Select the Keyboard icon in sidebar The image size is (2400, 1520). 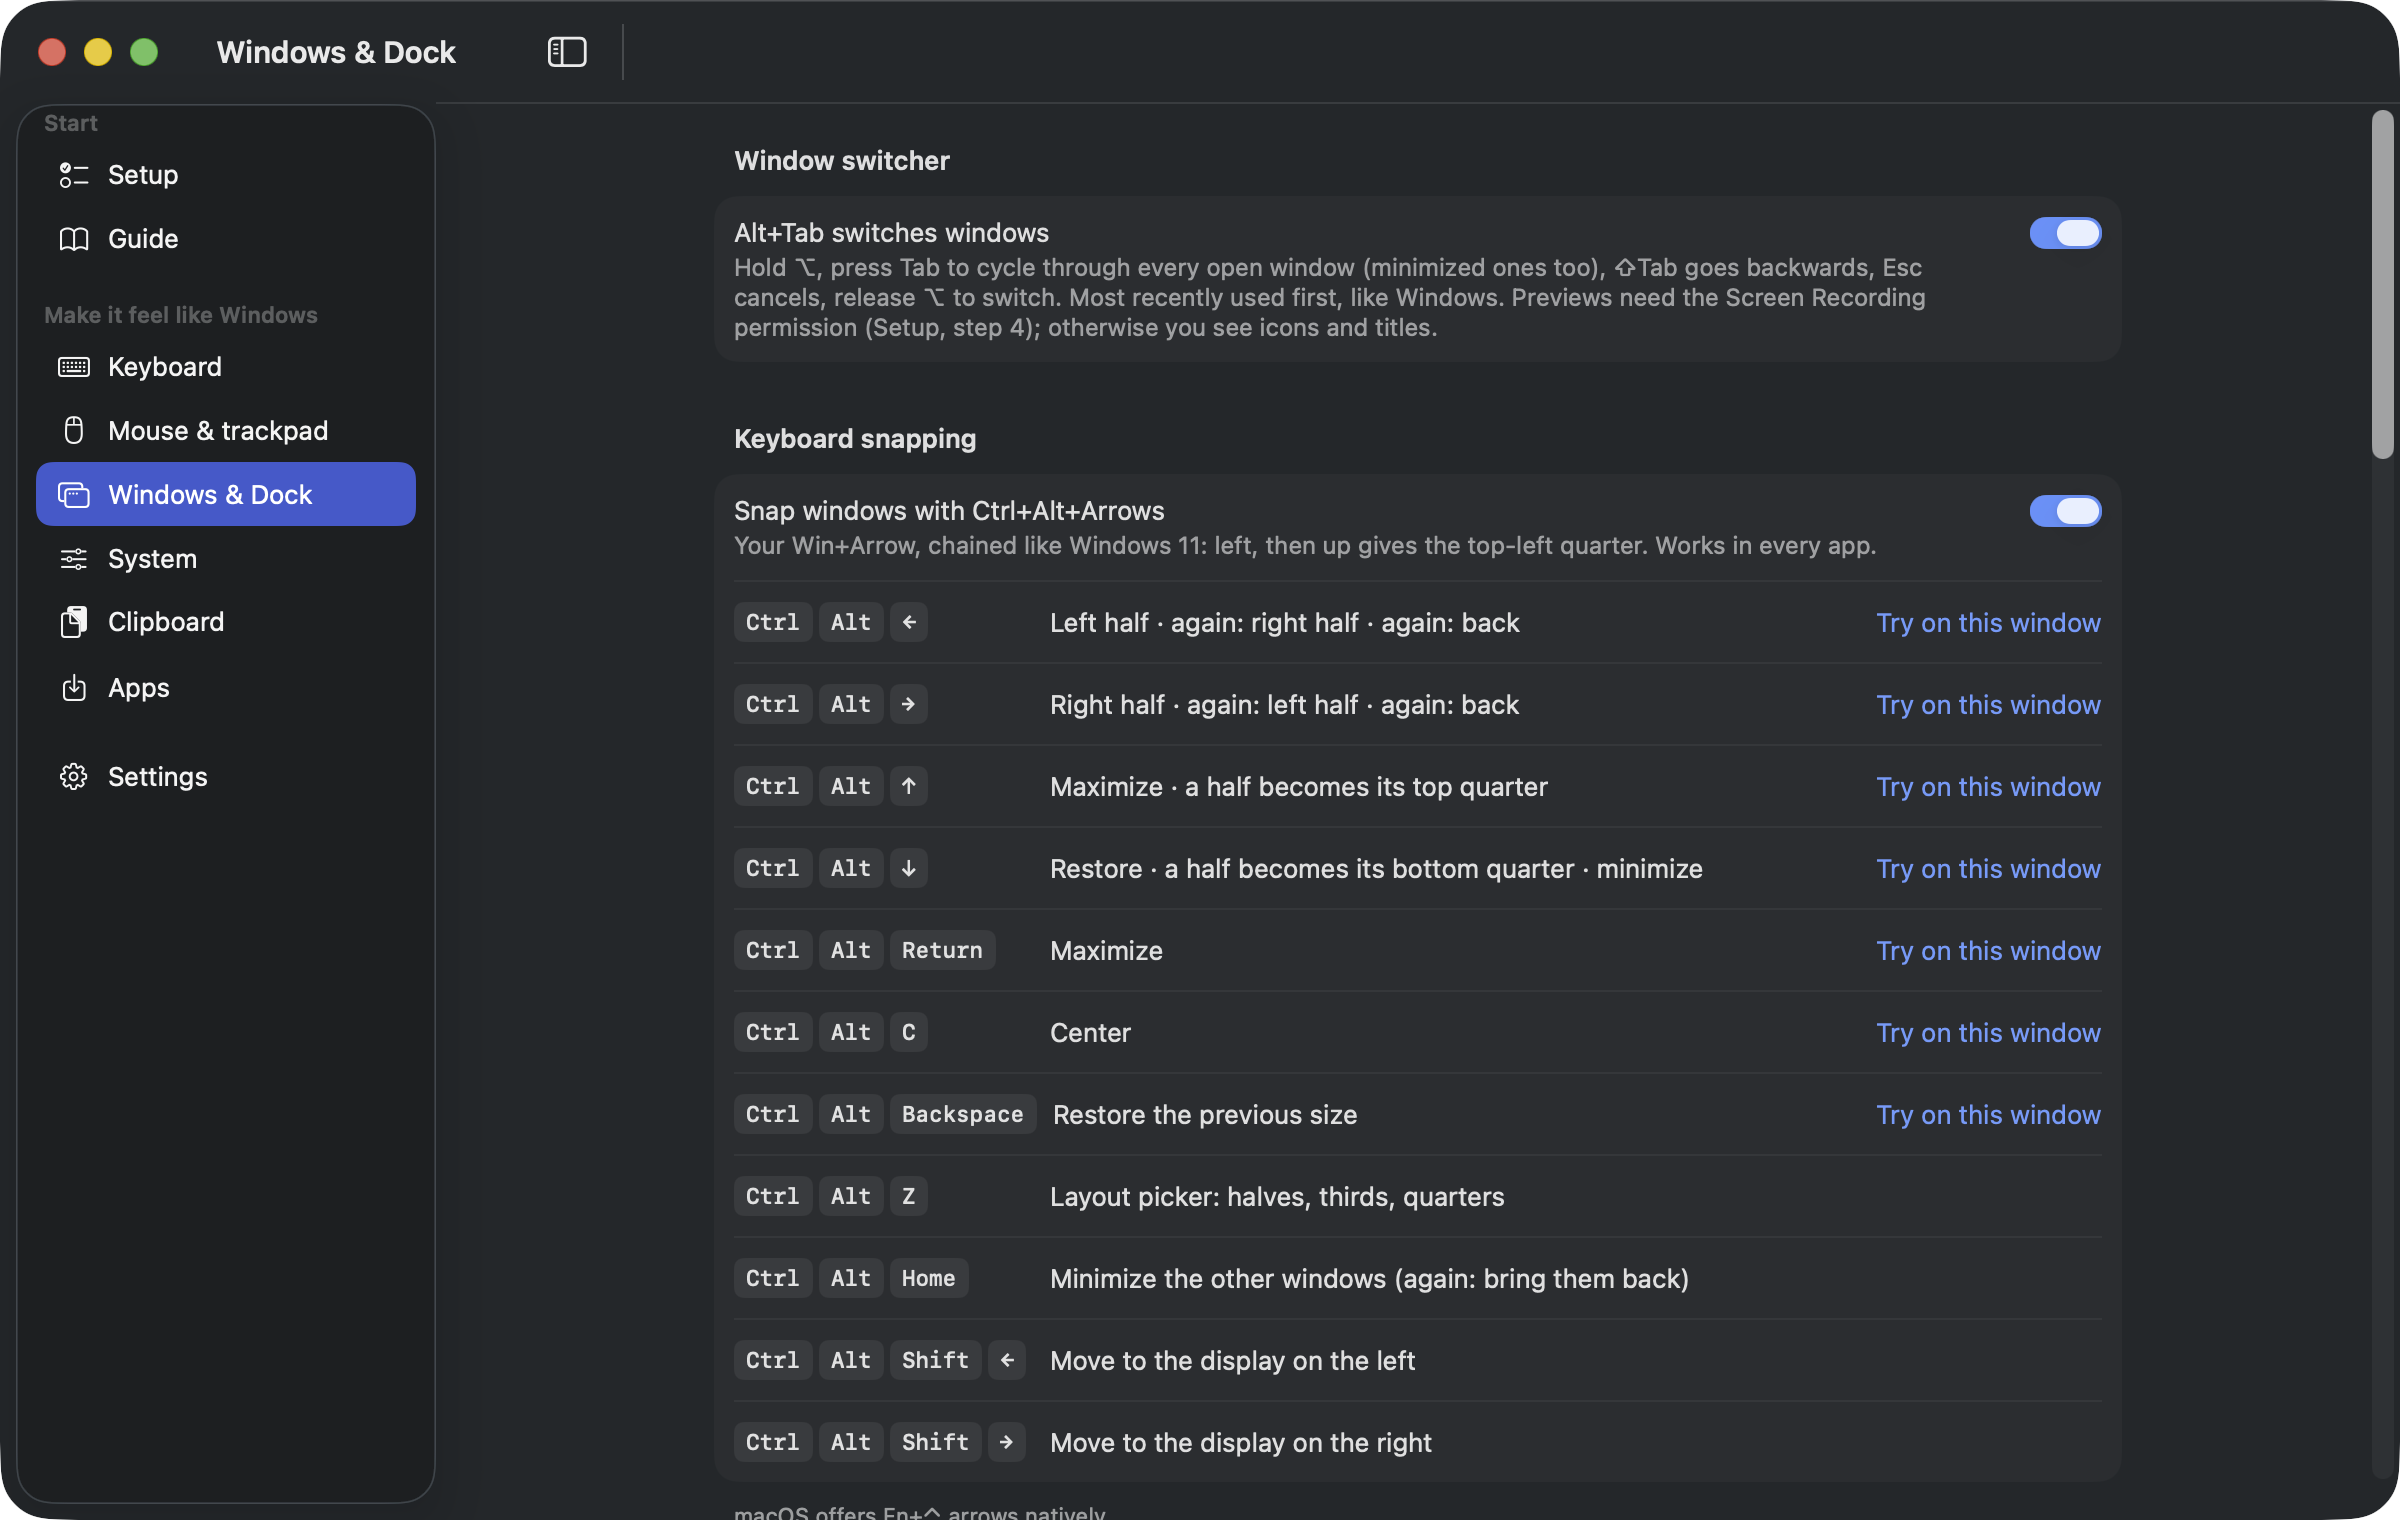tap(74, 367)
